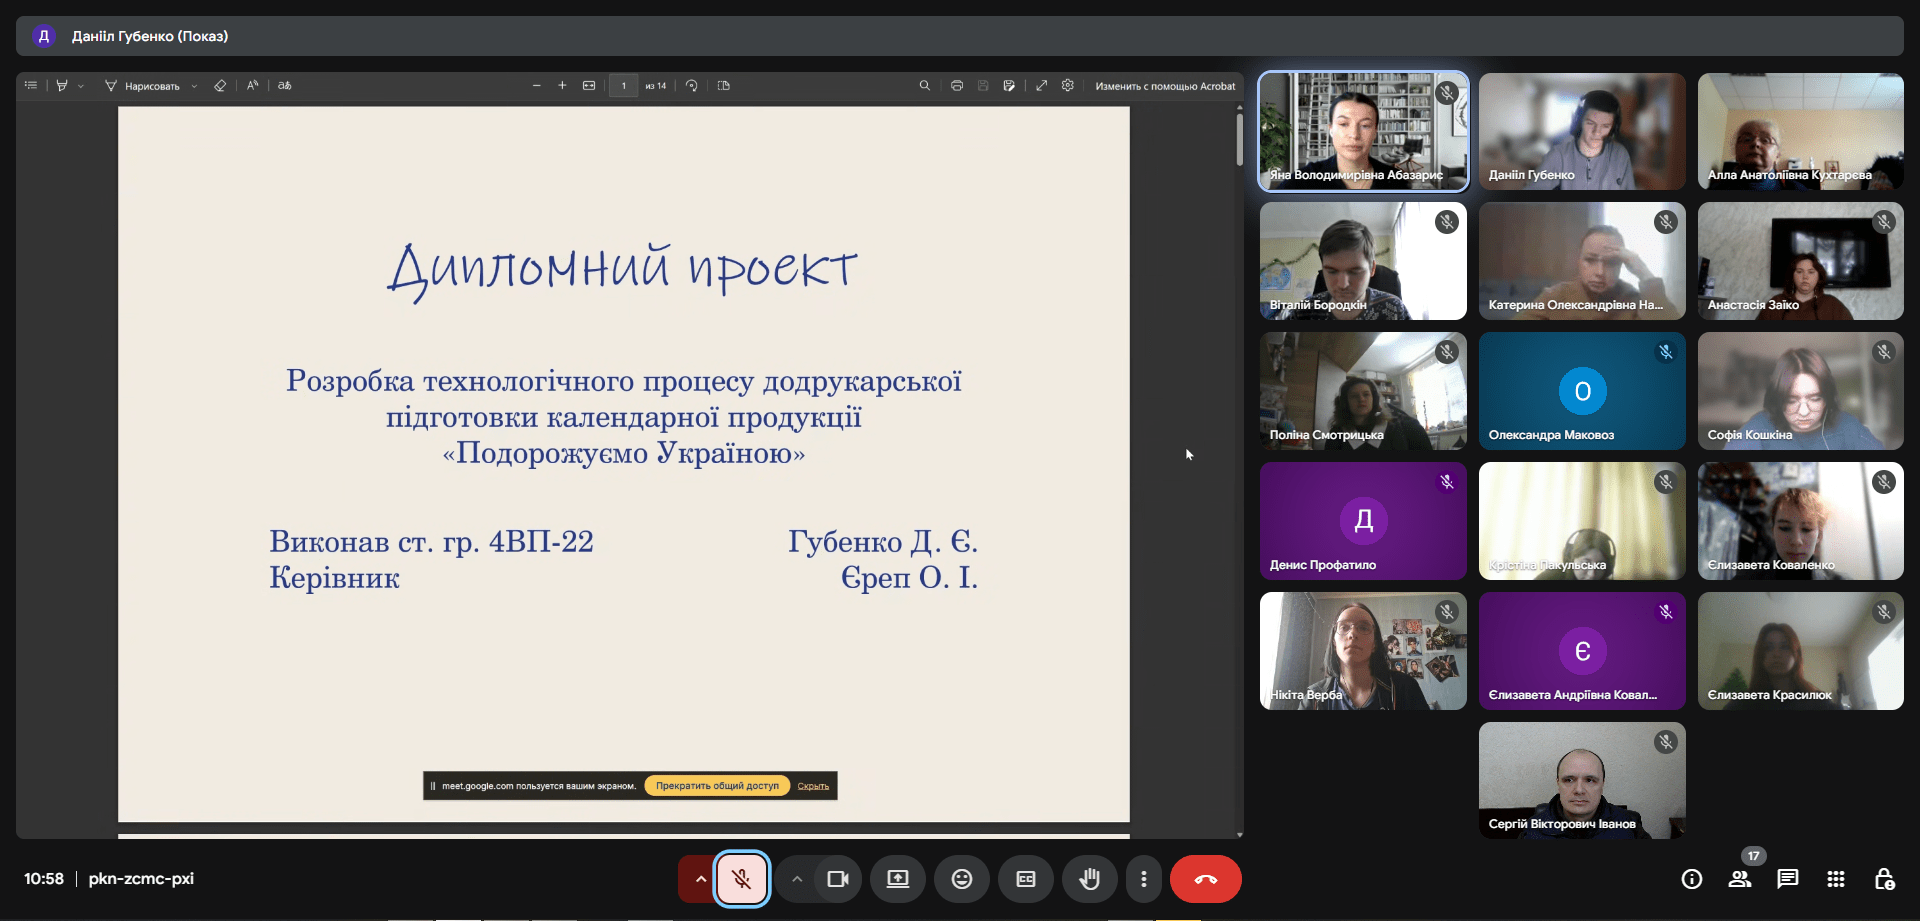Click the search icon in PDF toolbar
The height and width of the screenshot is (921, 1920).
pos(924,86)
